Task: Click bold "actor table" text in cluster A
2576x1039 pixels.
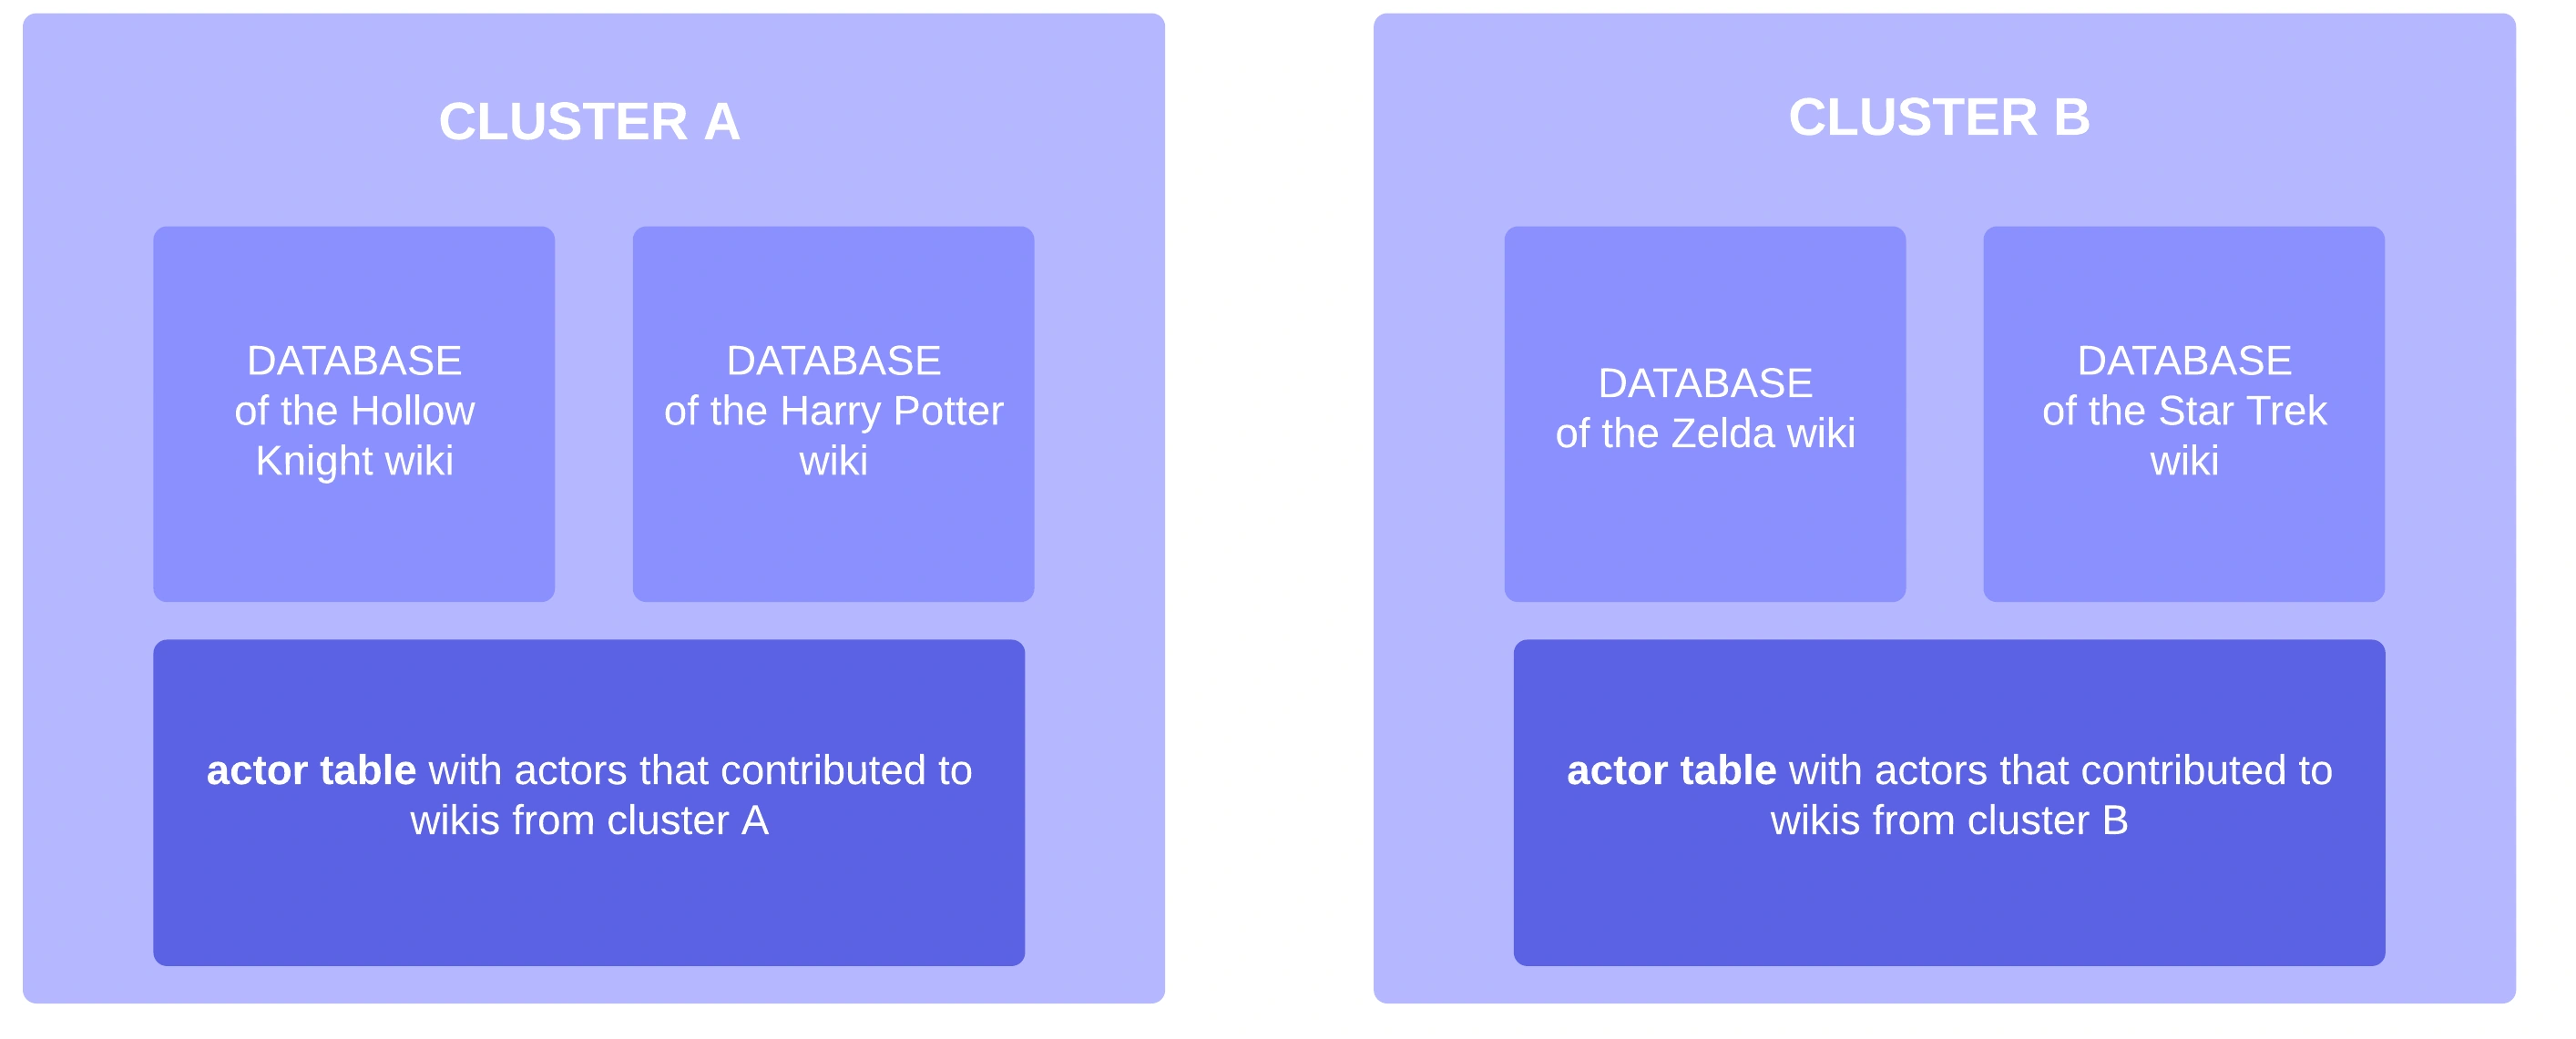Action: 311,770
